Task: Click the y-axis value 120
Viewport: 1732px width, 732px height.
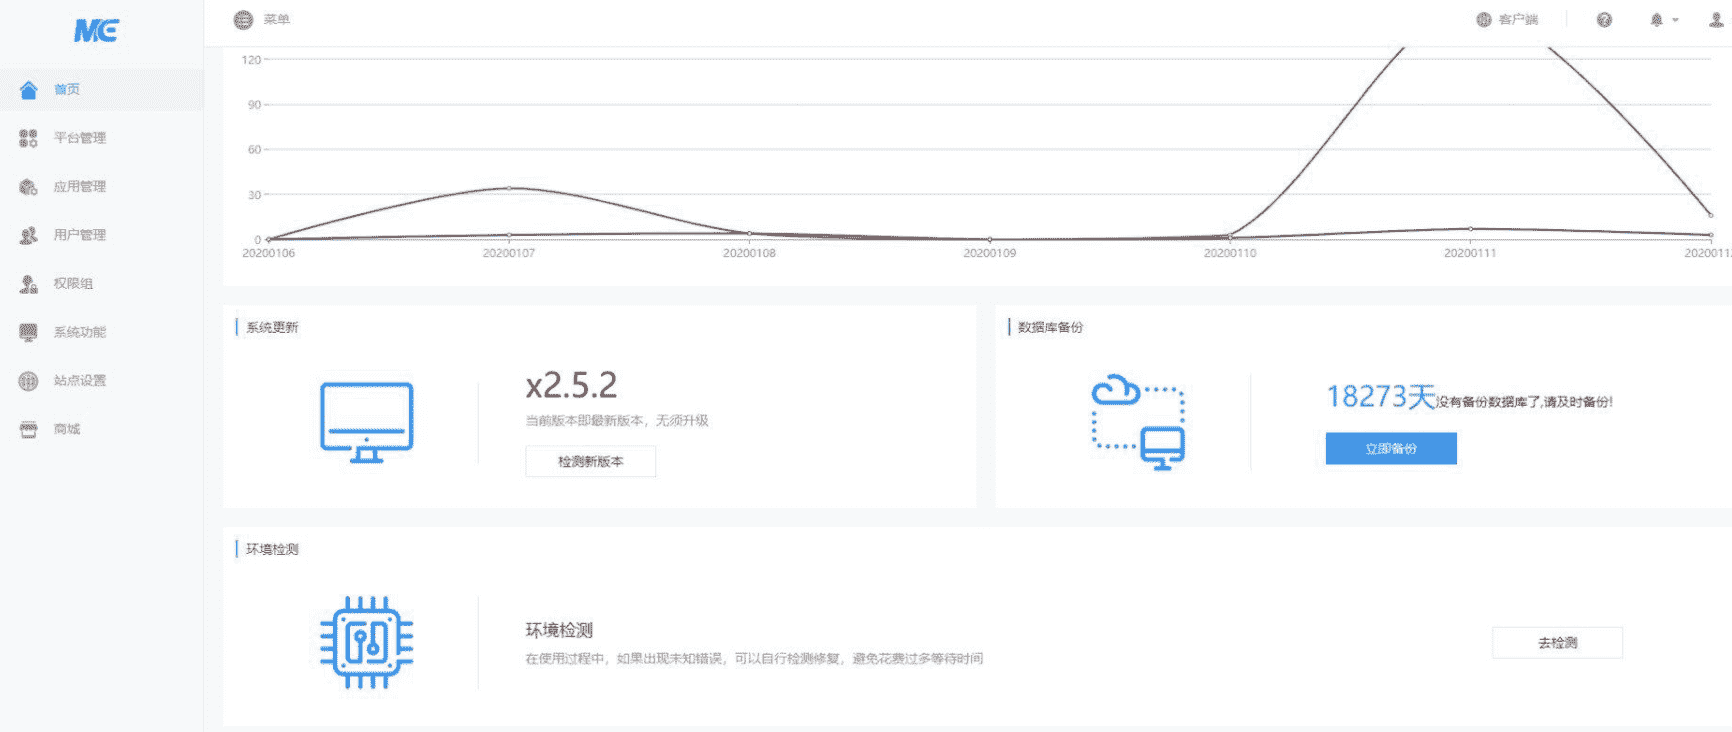Action: click(251, 60)
